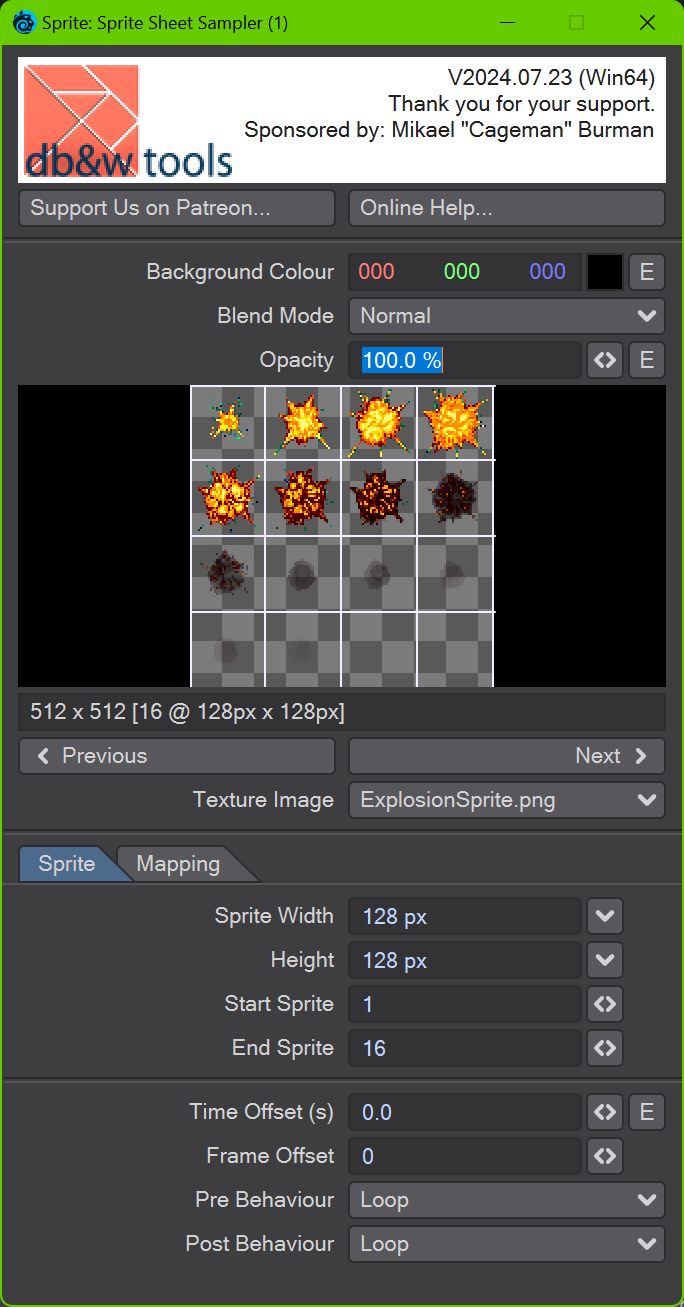This screenshot has height=1307, width=684.
Task: Click the Sprite Width input field
Action: (x=465, y=916)
